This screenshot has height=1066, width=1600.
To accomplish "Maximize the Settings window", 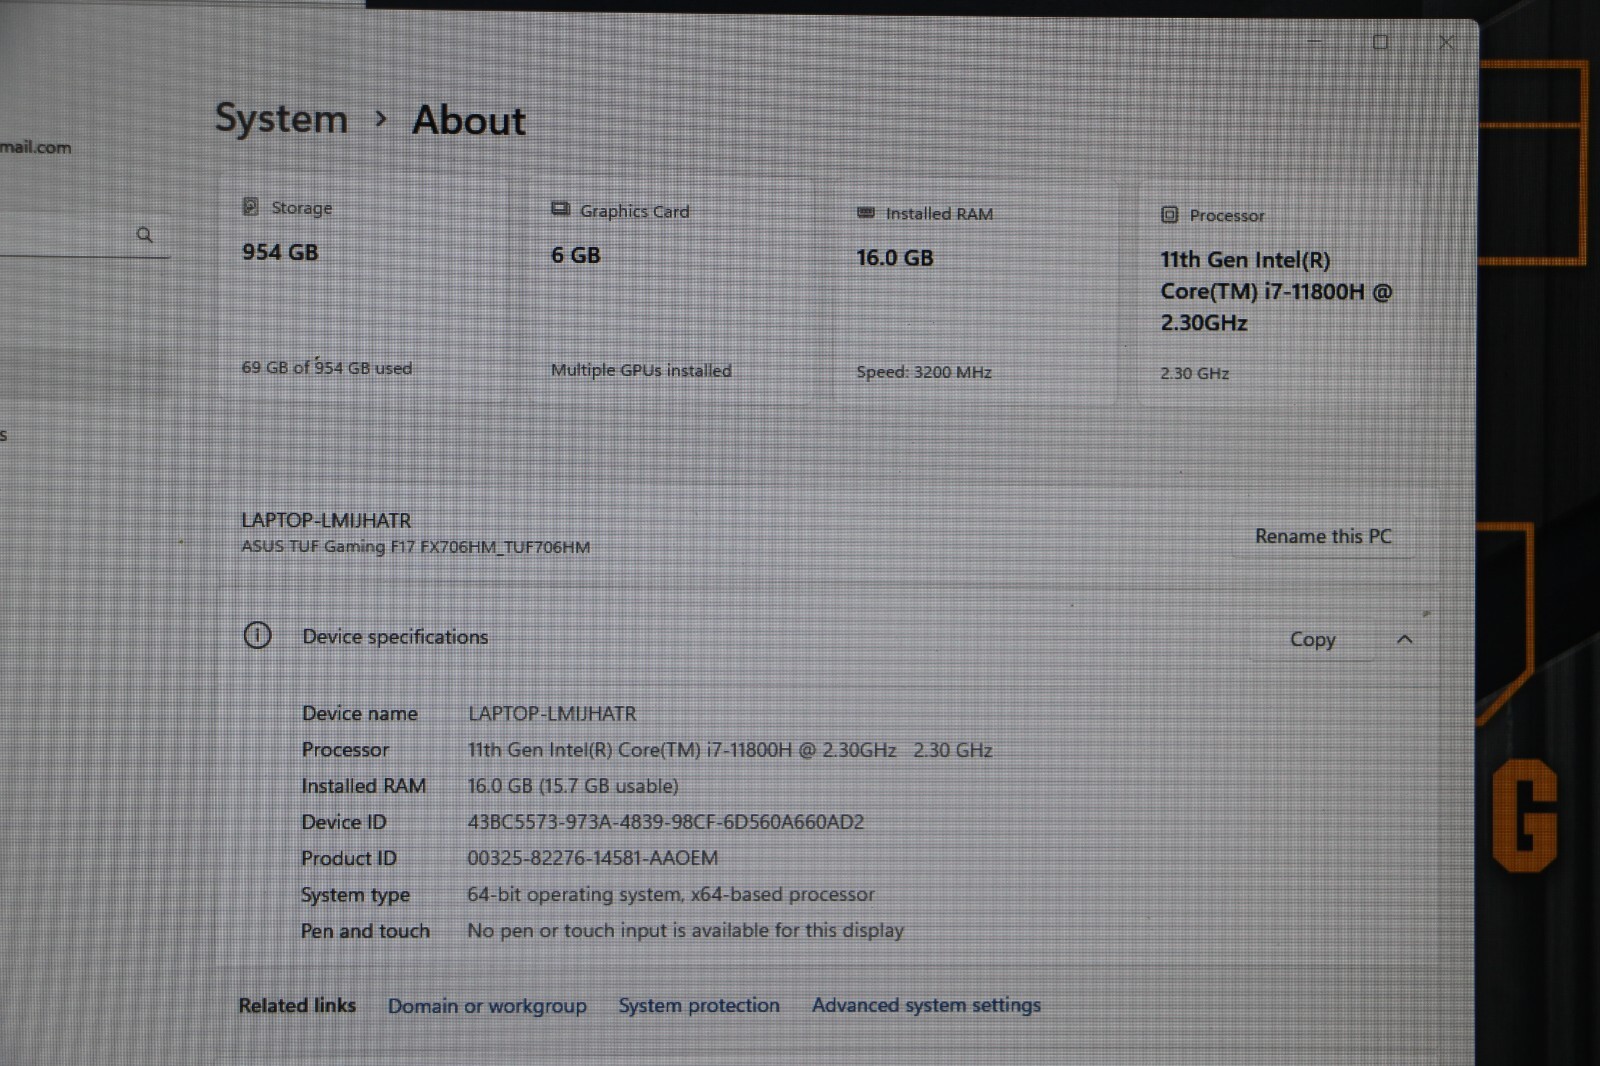I will (x=1380, y=42).
